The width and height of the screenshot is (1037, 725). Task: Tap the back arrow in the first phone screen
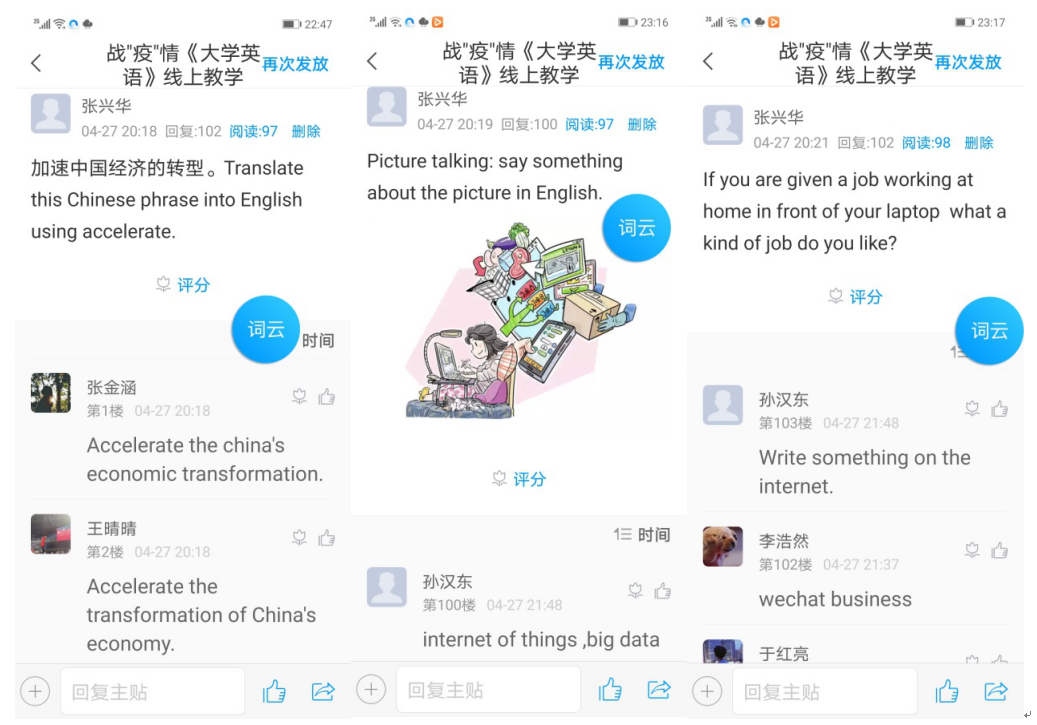click(36, 64)
